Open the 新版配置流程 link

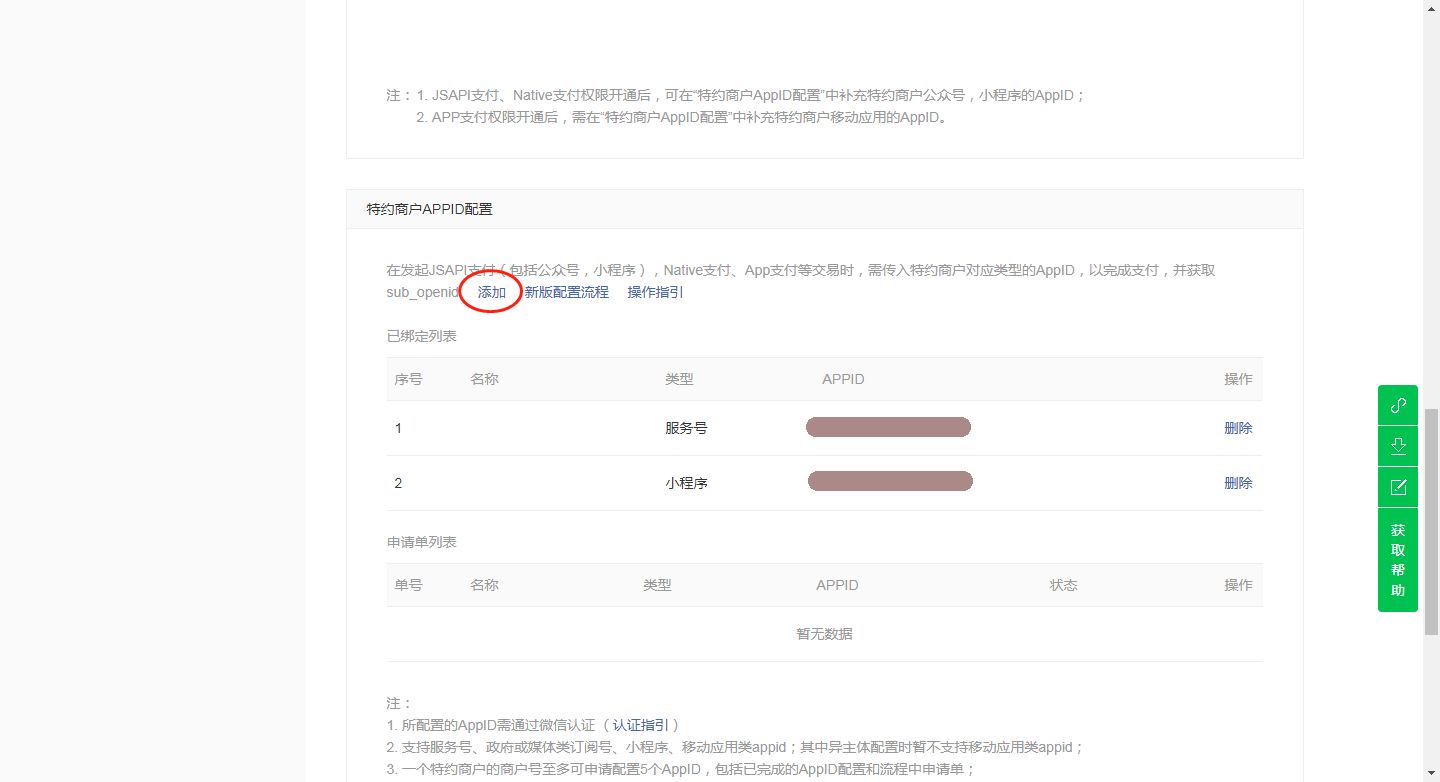[x=566, y=292]
